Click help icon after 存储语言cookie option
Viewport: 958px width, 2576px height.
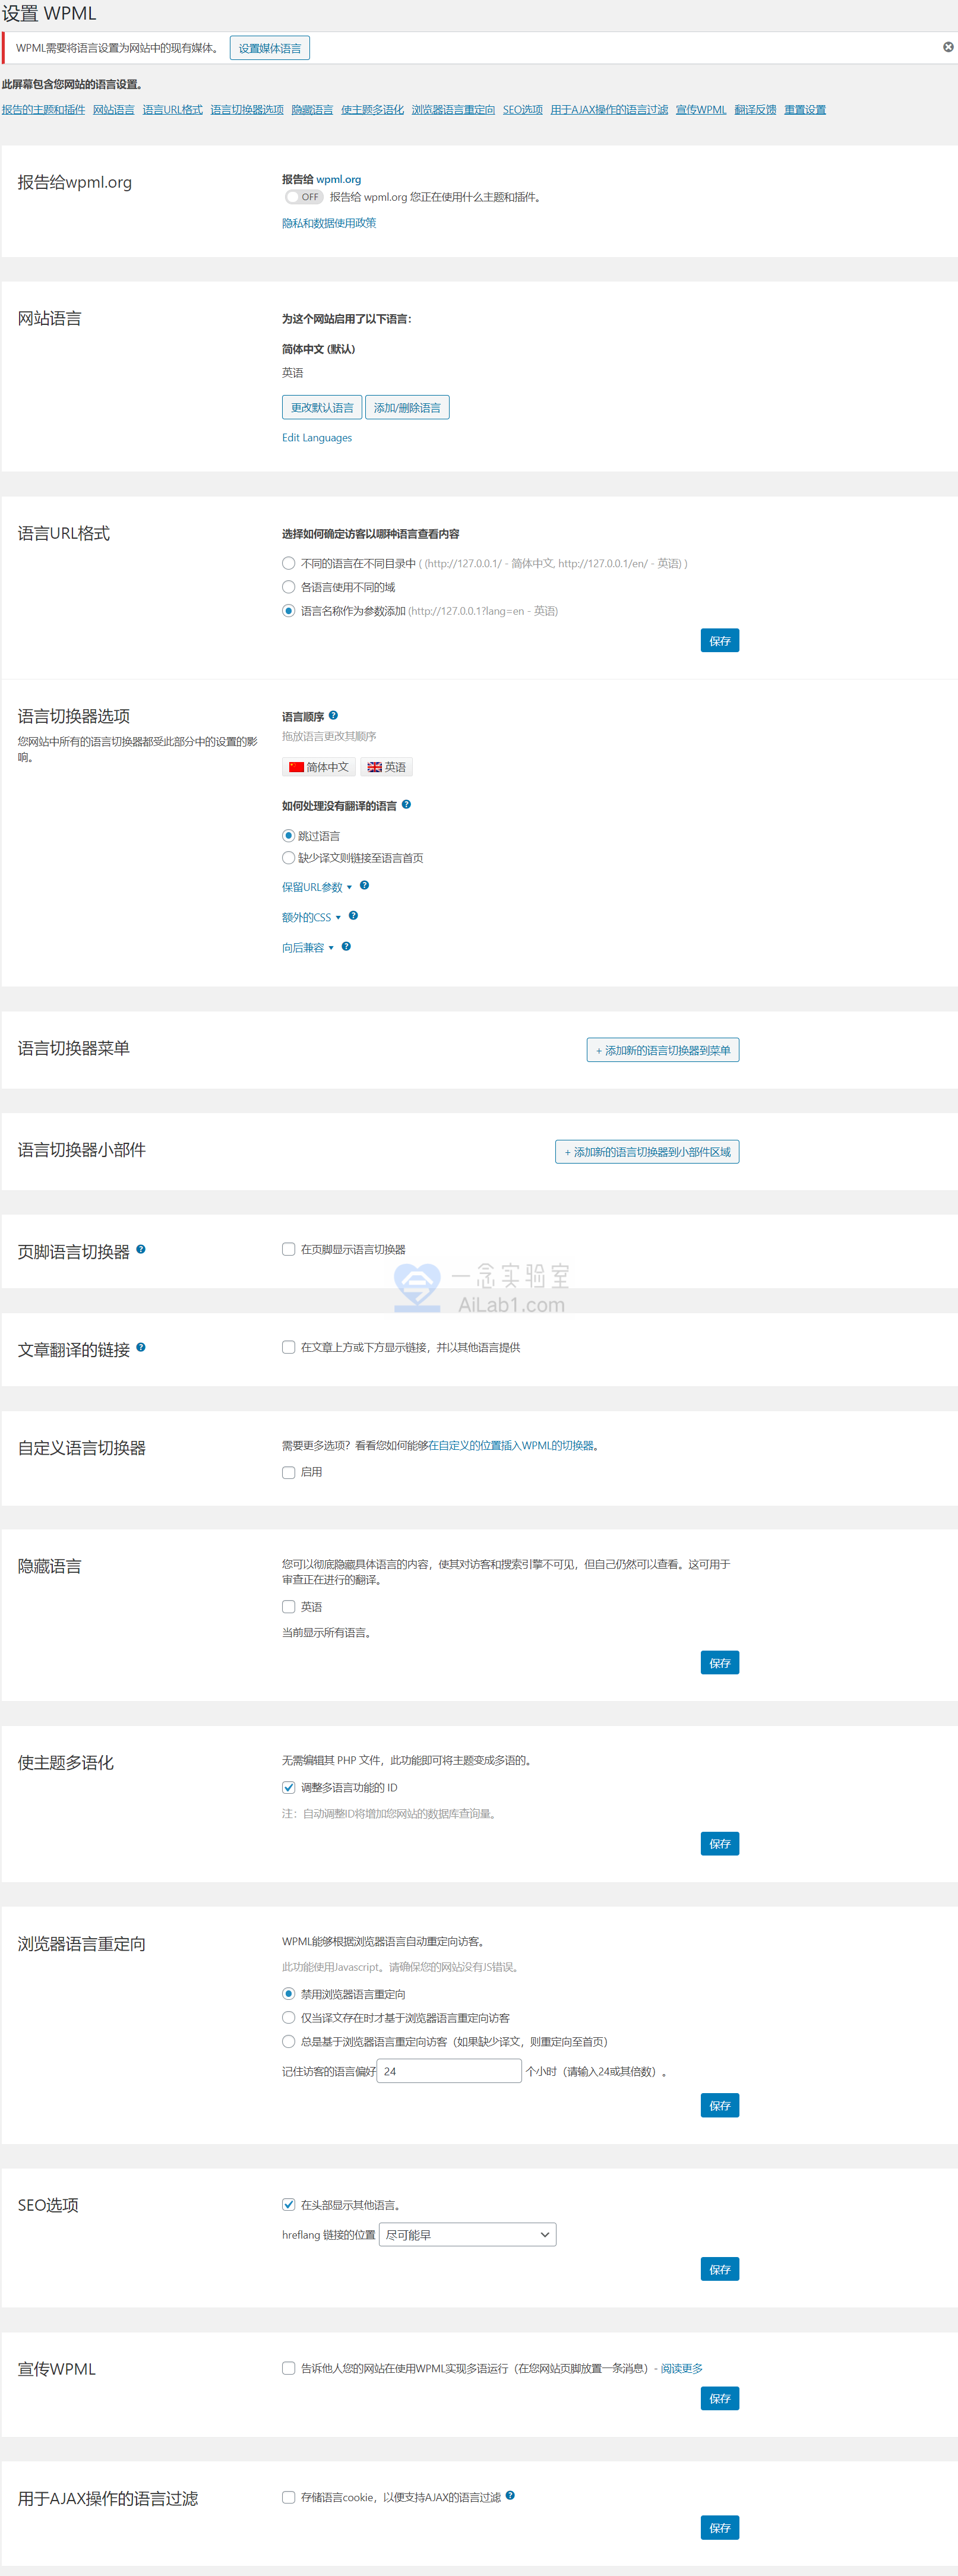point(510,2495)
